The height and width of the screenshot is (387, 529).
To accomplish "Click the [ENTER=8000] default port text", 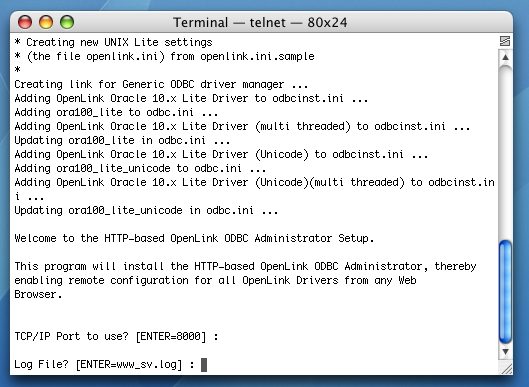I will pos(171,336).
